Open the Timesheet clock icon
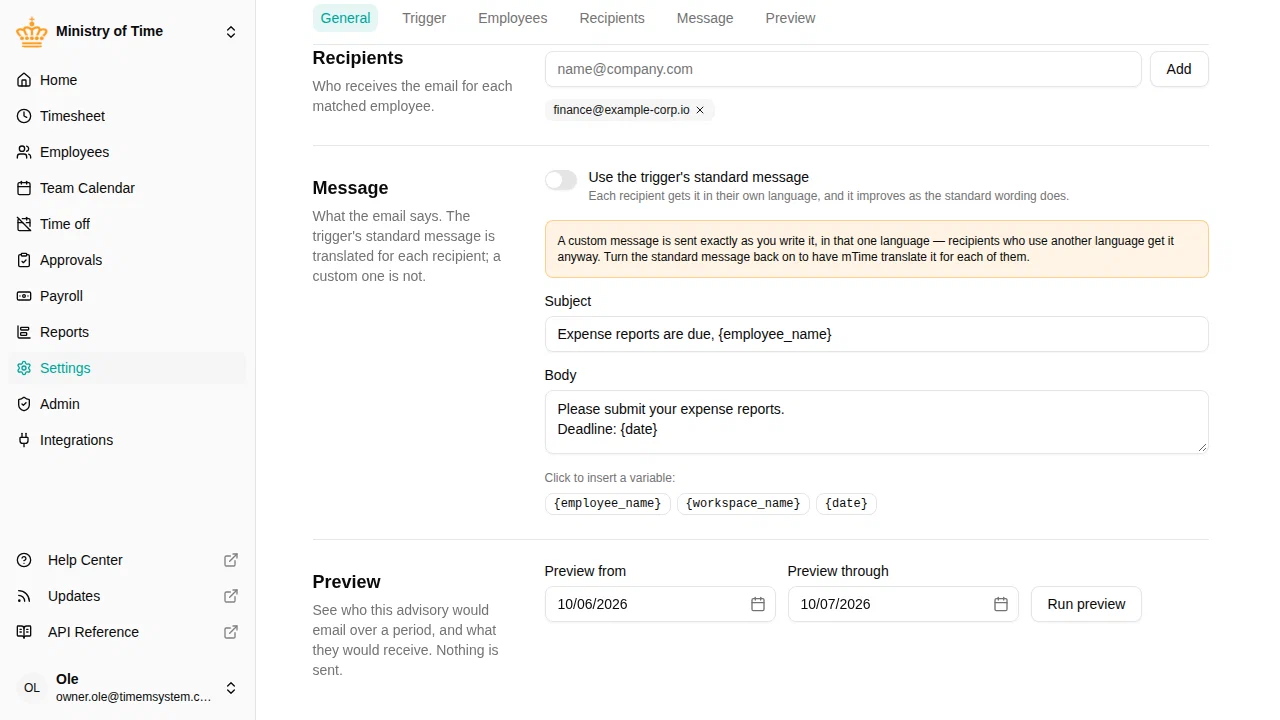 24,116
